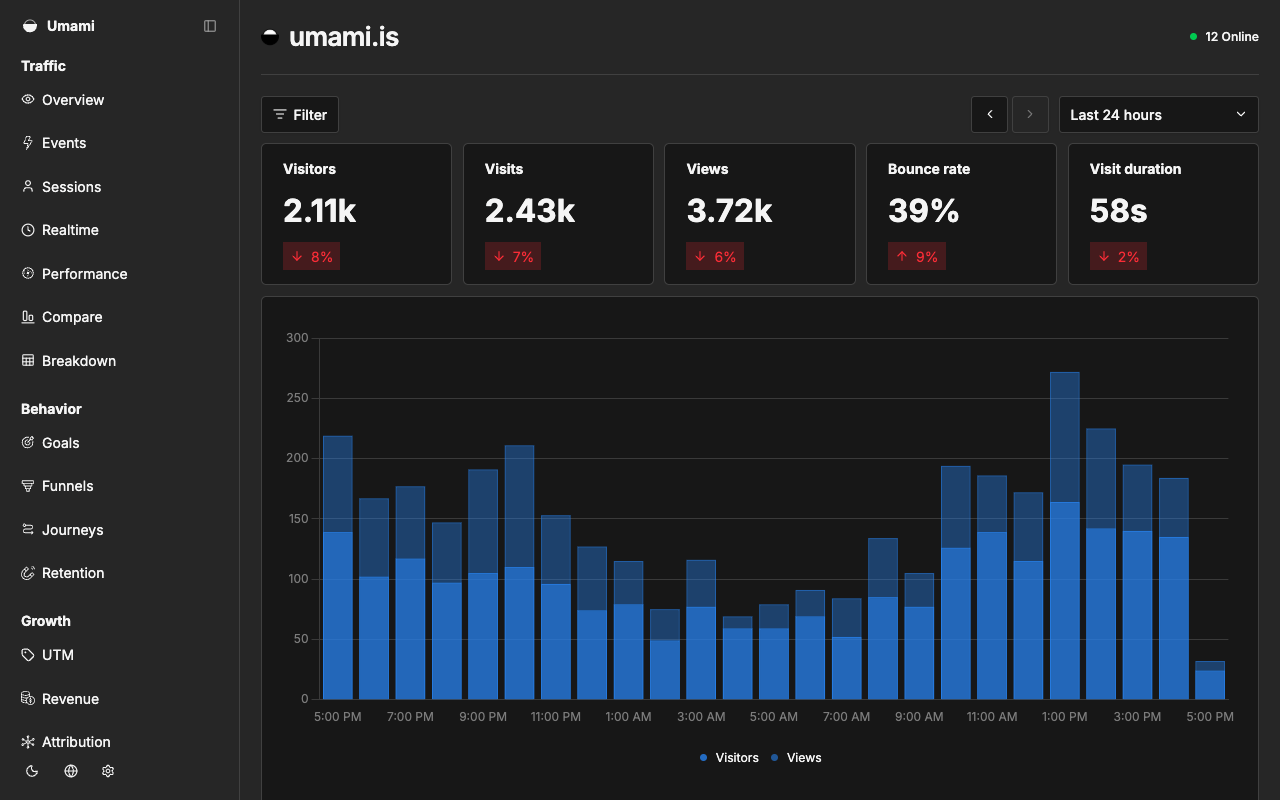Click the next time period arrow

pyautogui.click(x=1030, y=115)
